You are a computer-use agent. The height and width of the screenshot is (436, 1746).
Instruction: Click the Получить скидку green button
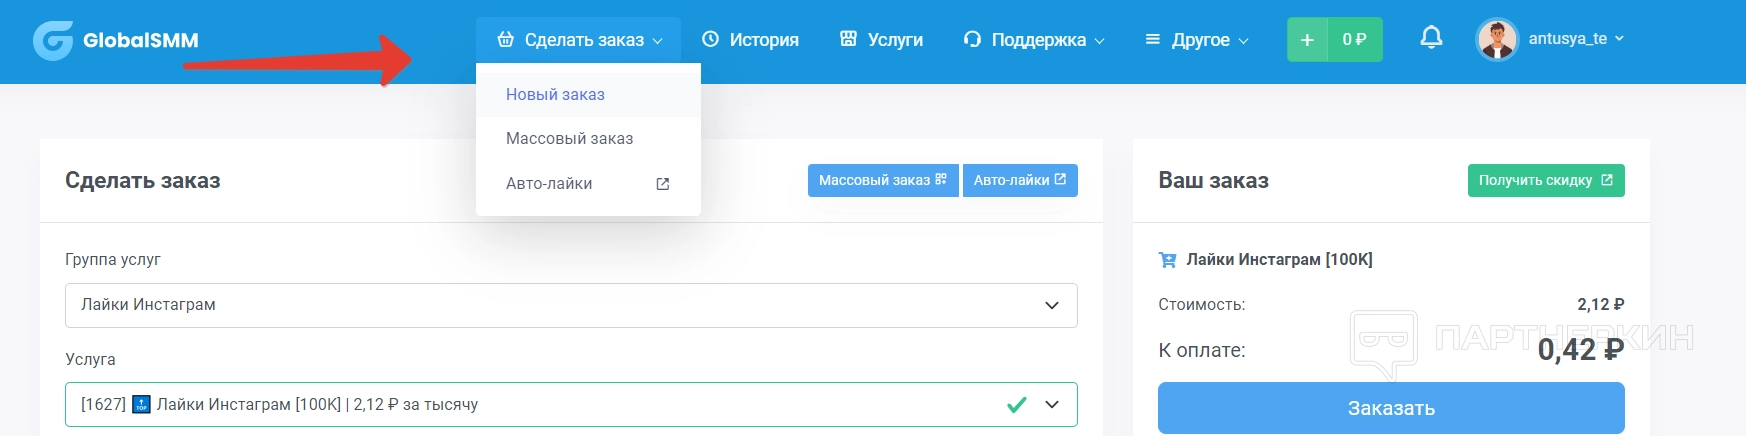click(x=1545, y=181)
